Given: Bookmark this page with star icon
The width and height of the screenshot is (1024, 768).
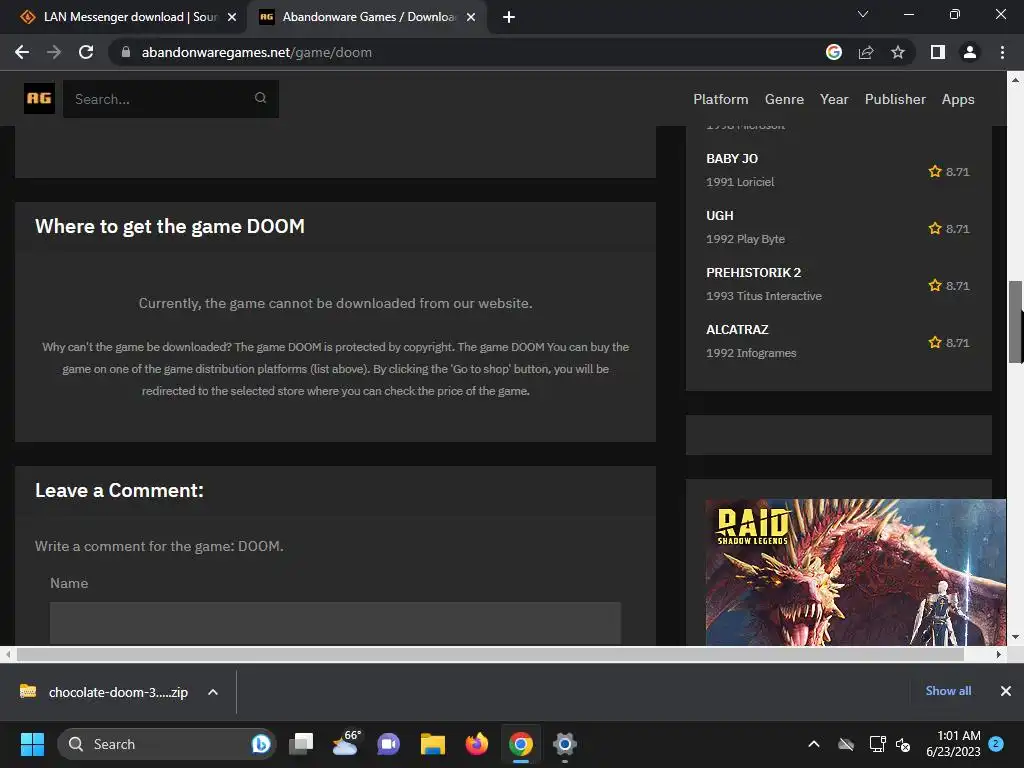Looking at the screenshot, I should [x=898, y=52].
